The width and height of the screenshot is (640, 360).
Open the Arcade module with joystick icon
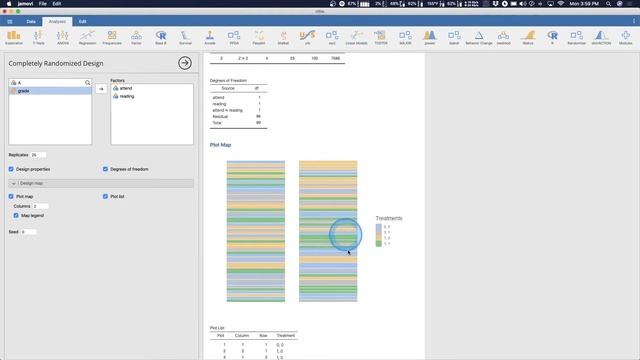coord(210,38)
